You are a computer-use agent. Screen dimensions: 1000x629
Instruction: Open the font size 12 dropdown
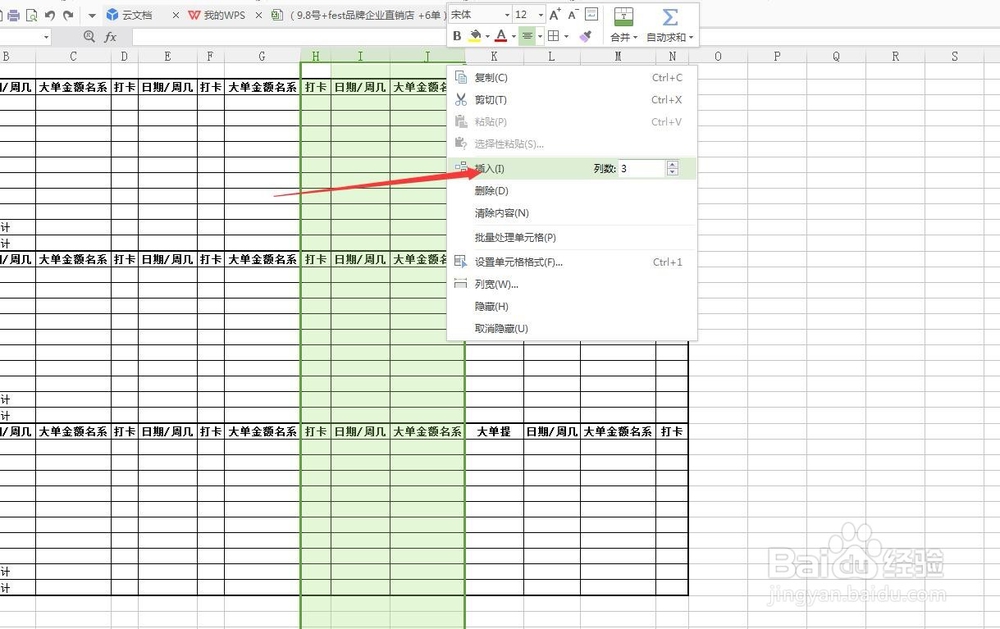pyautogui.click(x=541, y=15)
